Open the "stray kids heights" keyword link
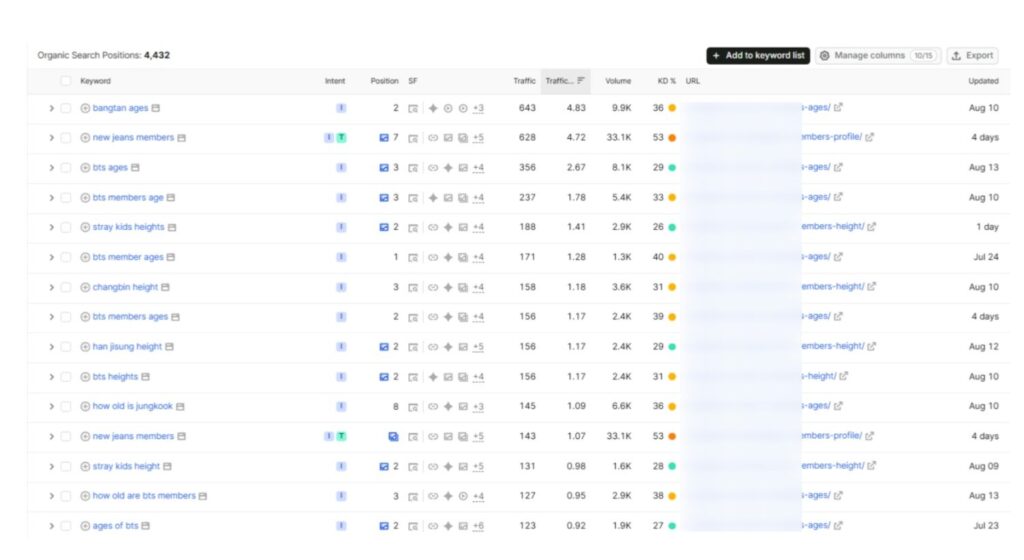Image resolution: width=1024 pixels, height=560 pixels. coord(128,227)
